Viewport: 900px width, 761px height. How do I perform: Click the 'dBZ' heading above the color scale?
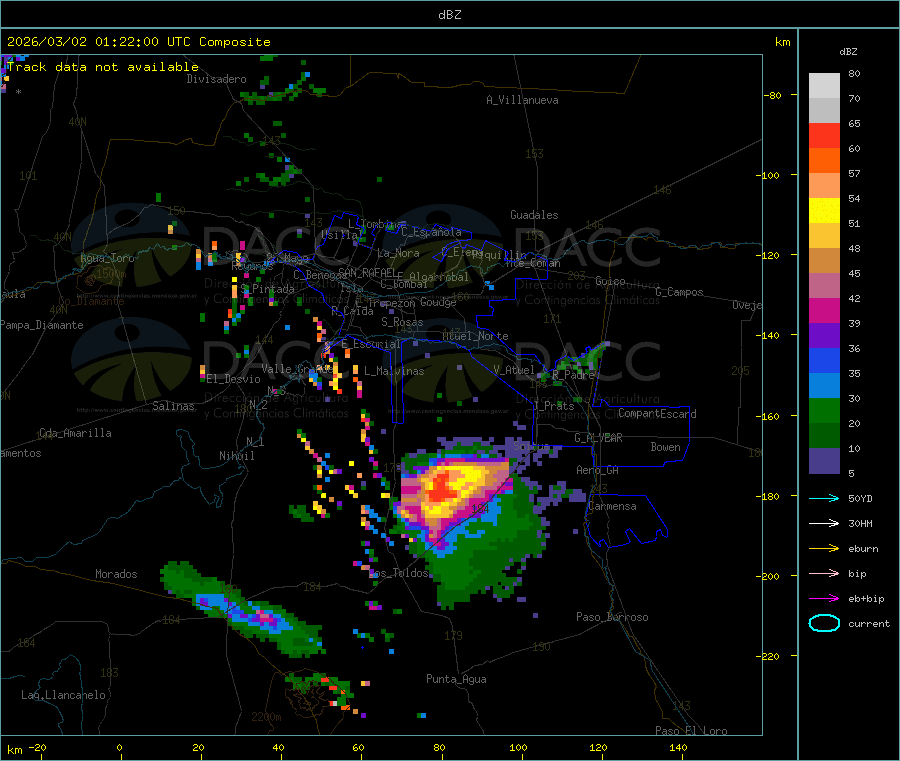click(x=848, y=52)
